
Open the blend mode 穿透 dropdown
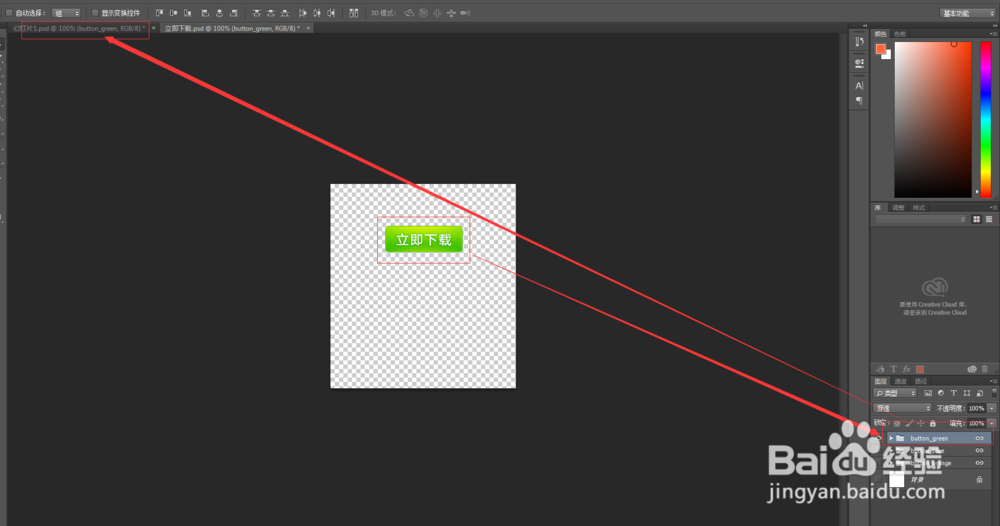[x=903, y=408]
